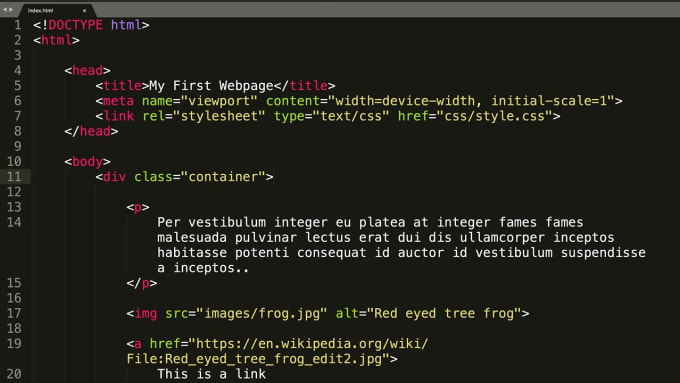Click the 'This is a link' text
This screenshot has height=383, width=680.
coord(211,374)
